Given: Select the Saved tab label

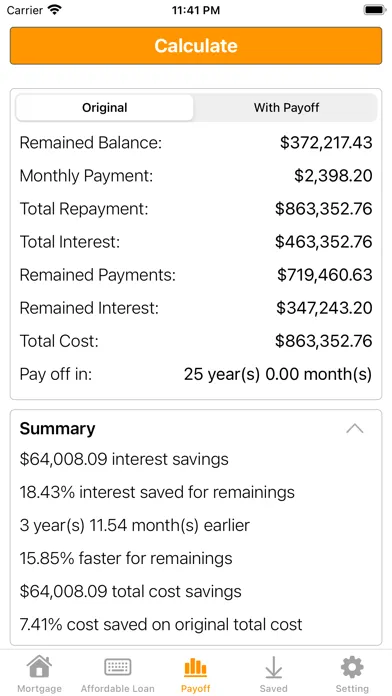Looking at the screenshot, I should tap(273, 689).
